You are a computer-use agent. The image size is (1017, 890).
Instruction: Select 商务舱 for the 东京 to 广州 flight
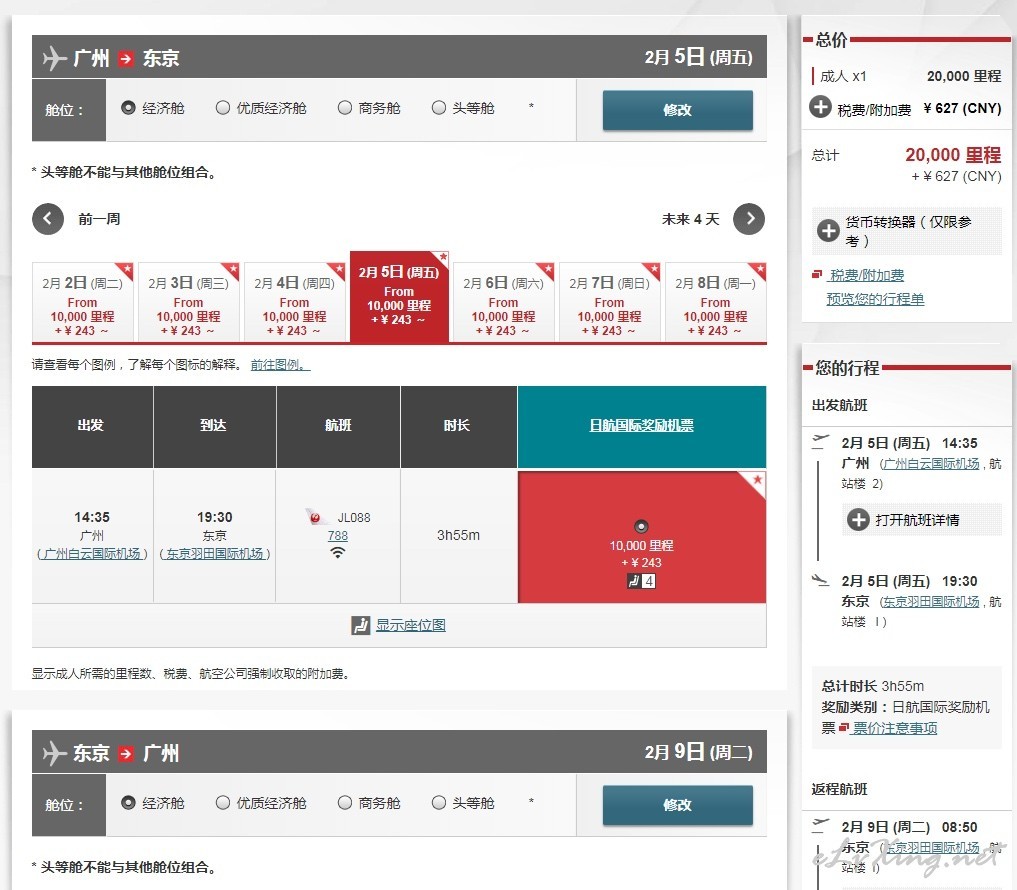pos(345,803)
